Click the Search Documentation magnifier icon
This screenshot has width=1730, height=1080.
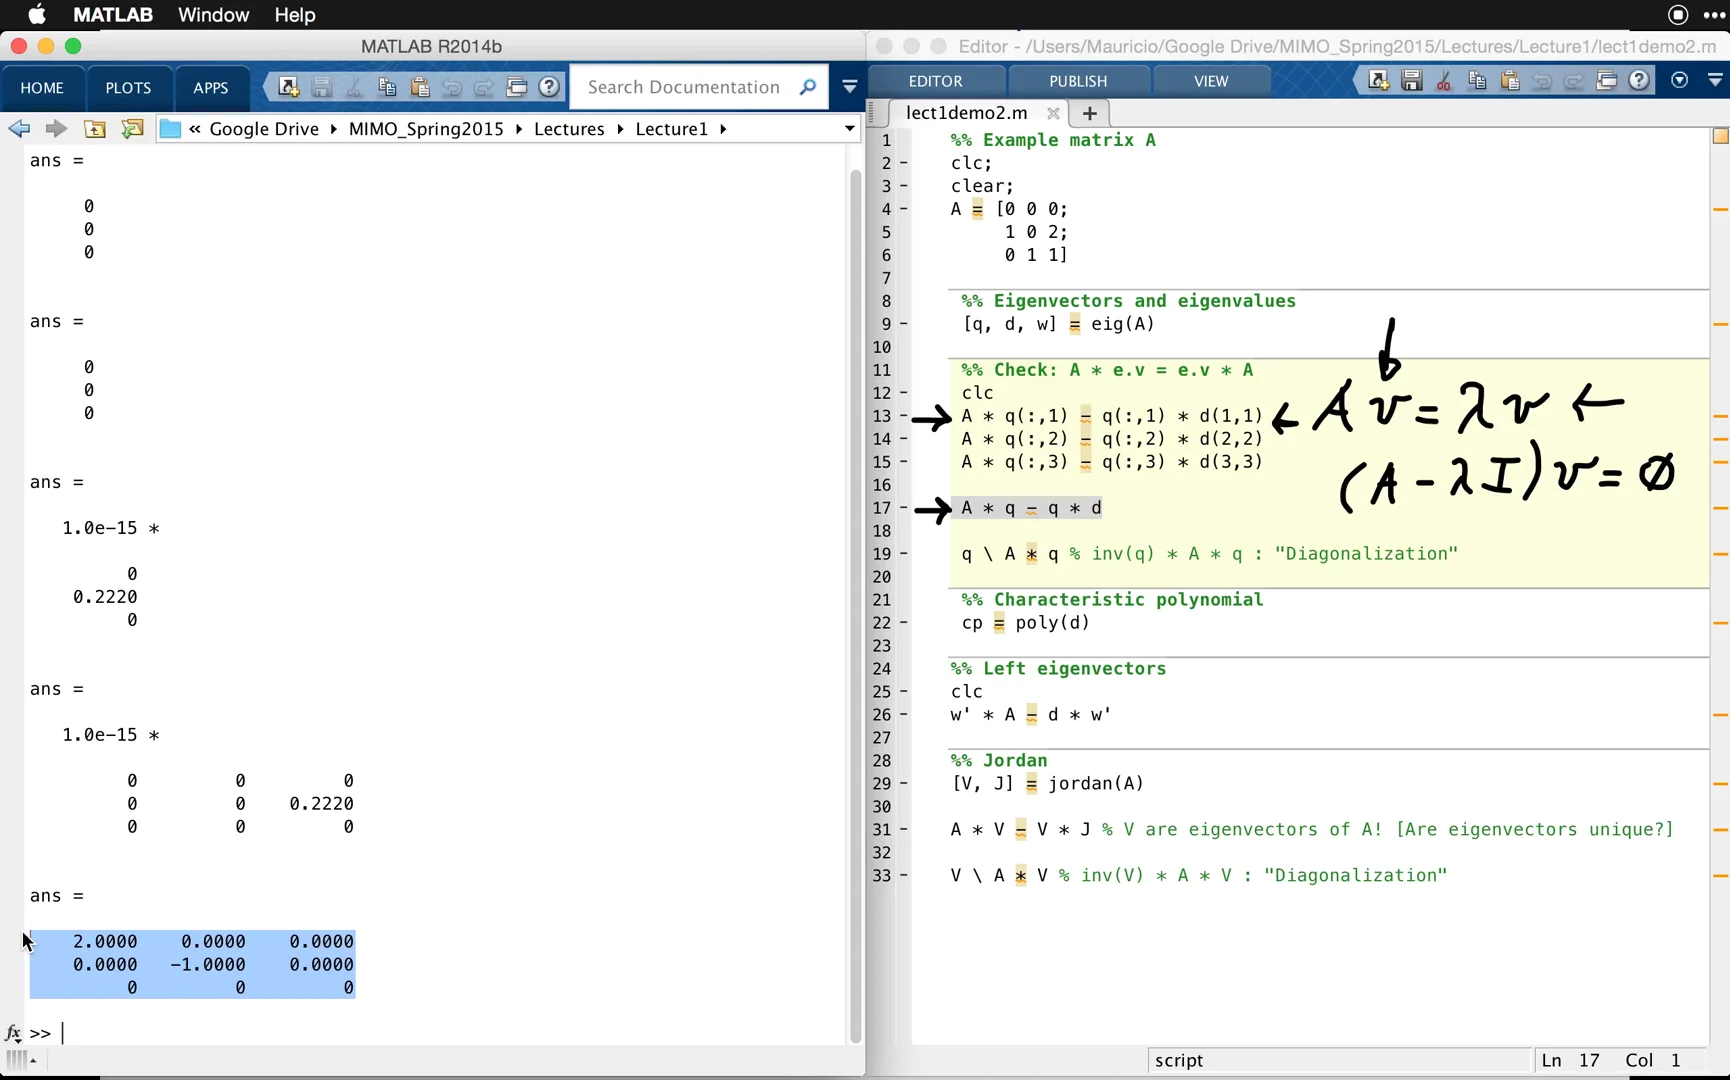pyautogui.click(x=808, y=87)
